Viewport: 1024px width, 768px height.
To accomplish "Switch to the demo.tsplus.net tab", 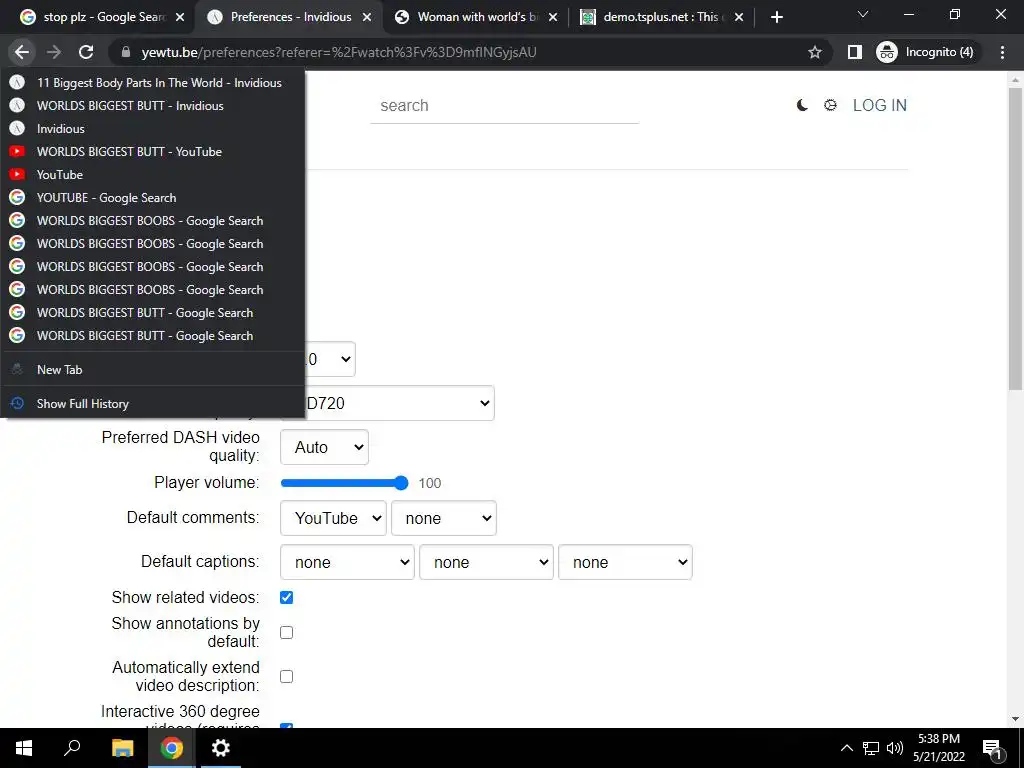I will point(661,17).
